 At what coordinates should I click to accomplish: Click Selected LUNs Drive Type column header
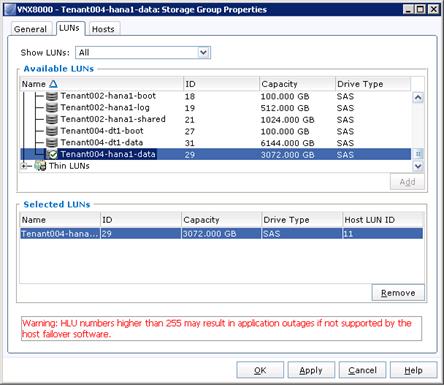(302, 220)
